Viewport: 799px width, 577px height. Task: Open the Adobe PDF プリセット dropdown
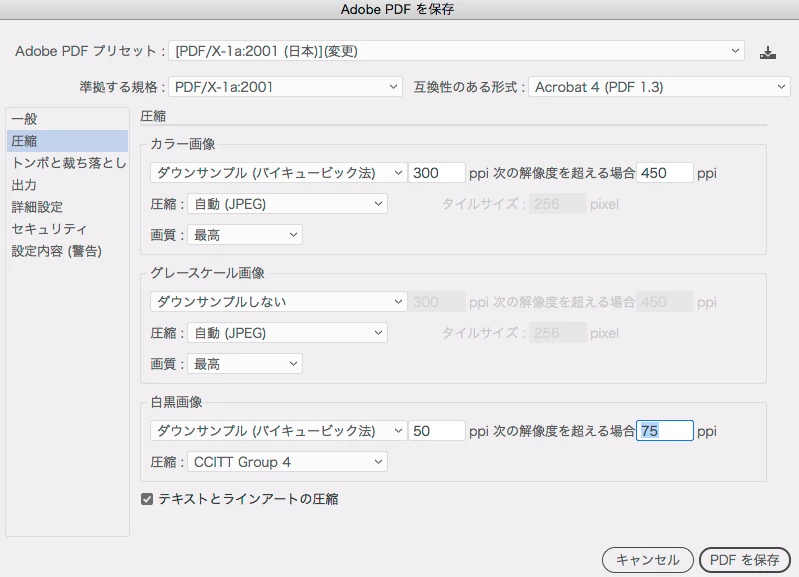456,51
